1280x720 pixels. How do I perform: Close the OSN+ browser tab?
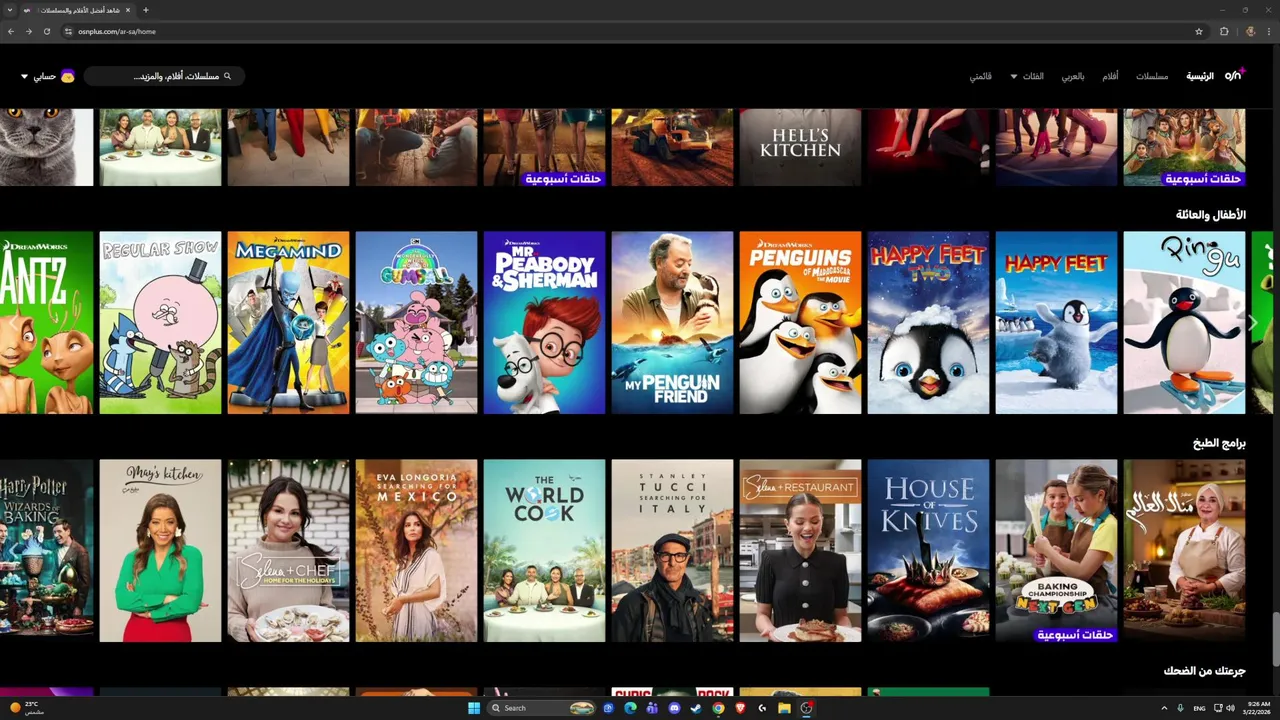pyautogui.click(x=128, y=10)
